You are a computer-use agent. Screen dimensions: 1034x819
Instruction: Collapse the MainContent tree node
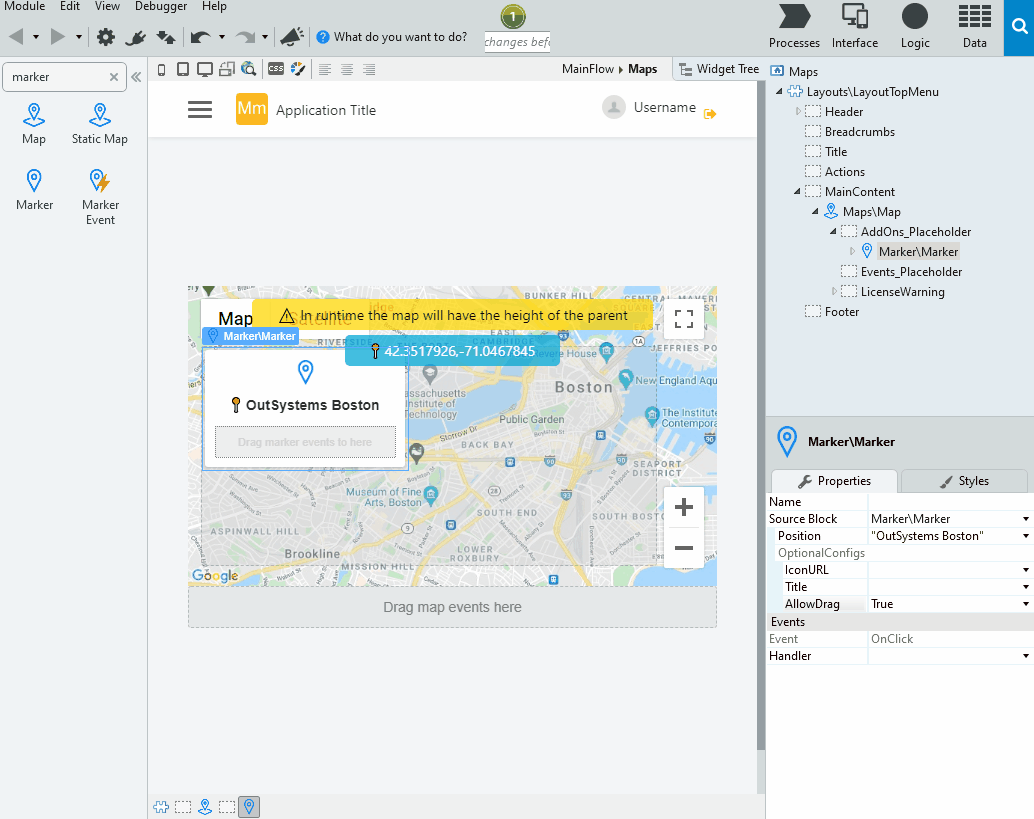click(x=797, y=192)
